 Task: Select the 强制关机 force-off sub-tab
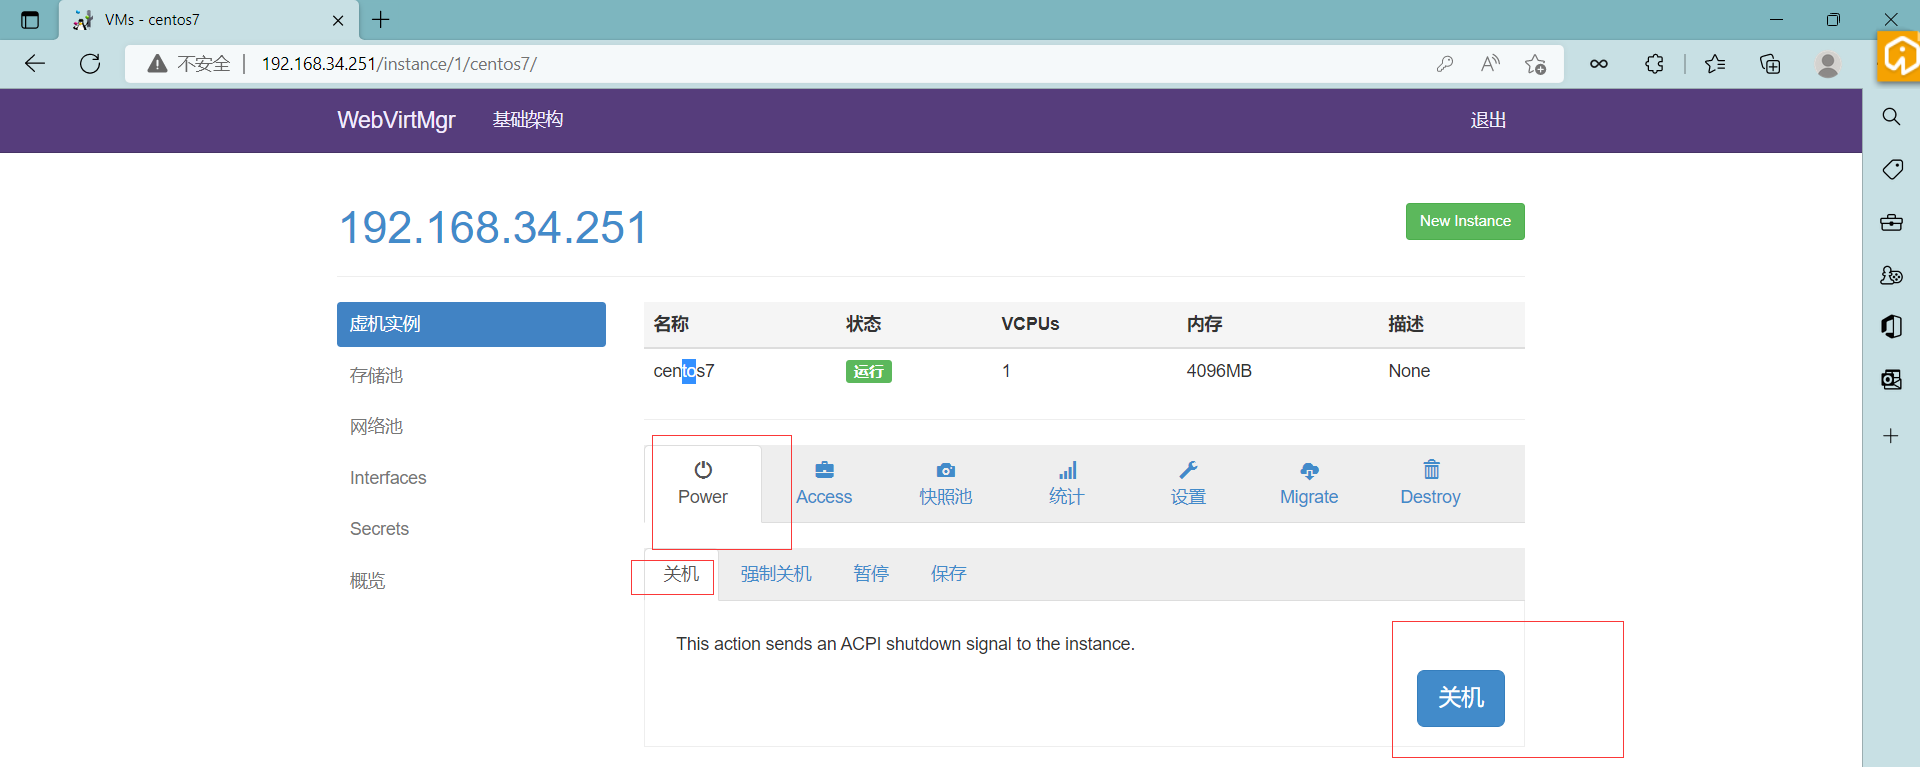click(x=776, y=574)
